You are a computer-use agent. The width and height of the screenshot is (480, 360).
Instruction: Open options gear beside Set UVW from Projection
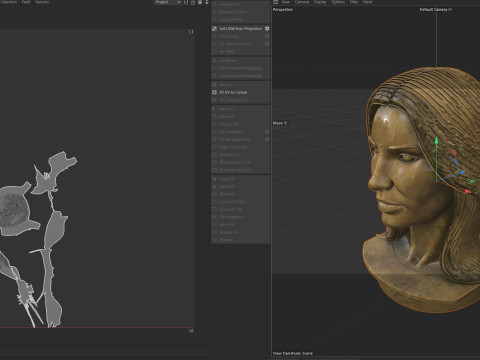click(x=267, y=29)
